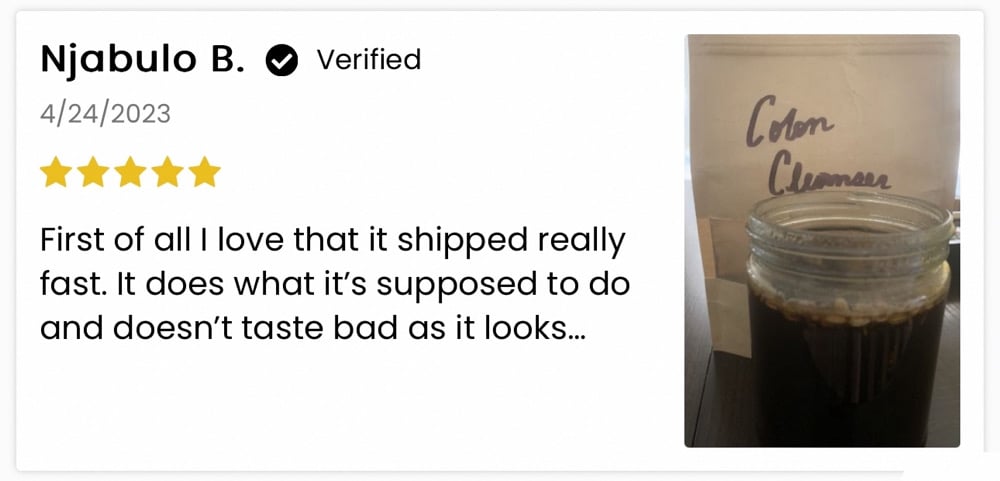Click the "Verified" text label

[x=368, y=60]
